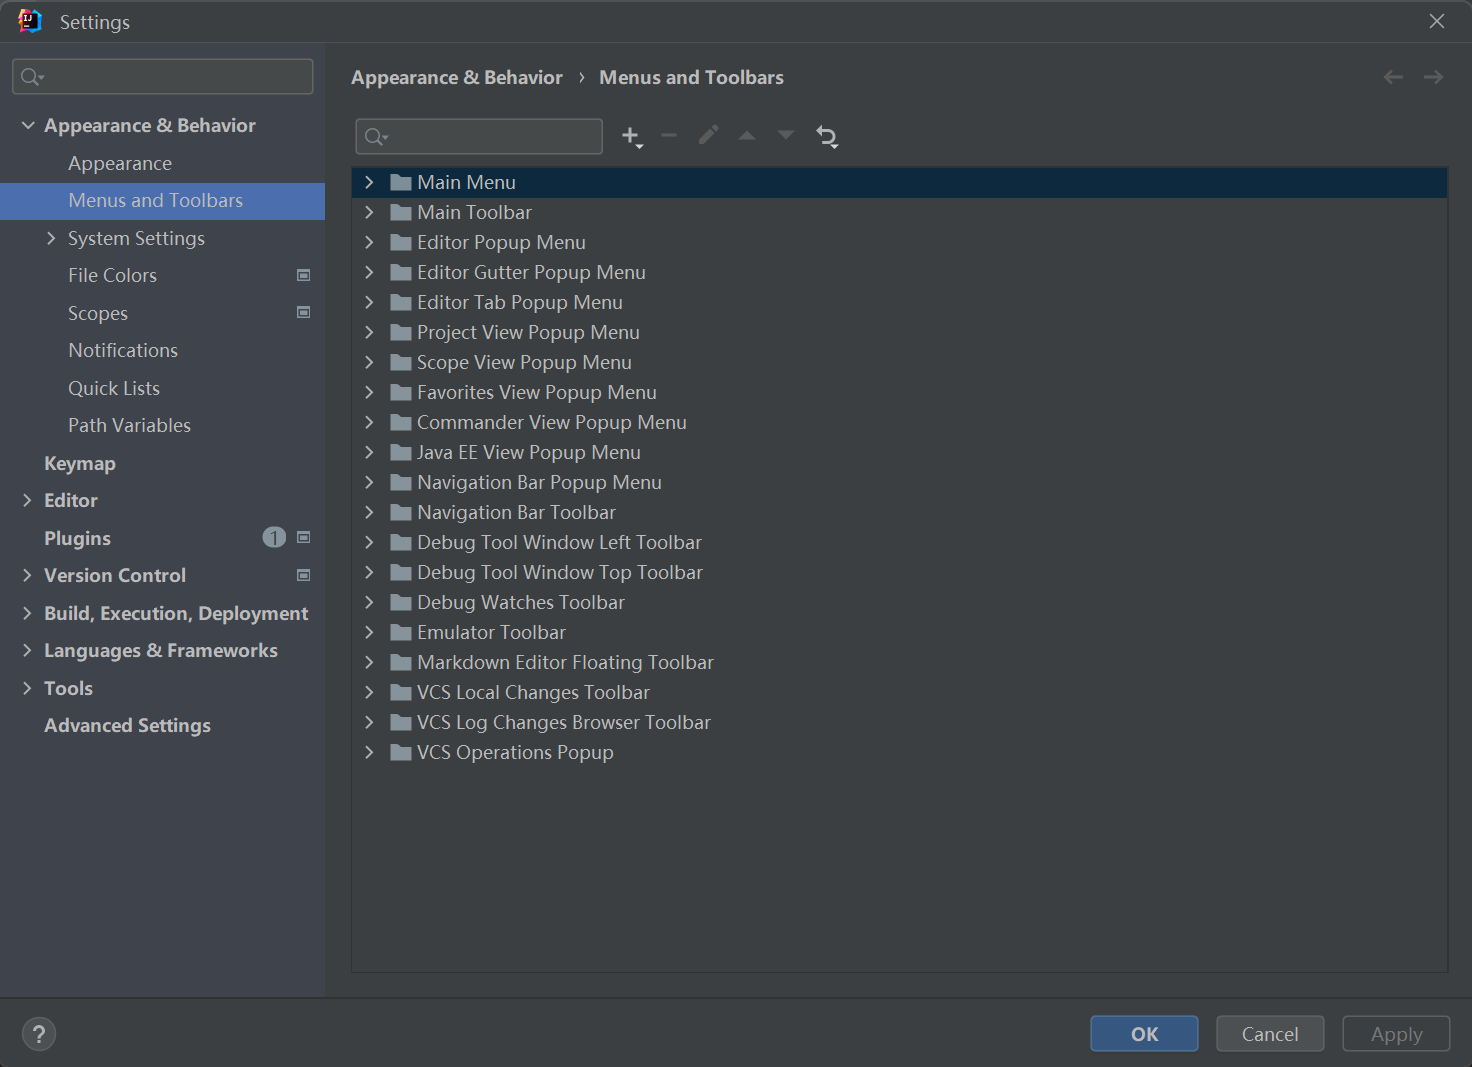Screen dimensions: 1472x1067
Task: Open the help question mark button
Action: 39,1034
